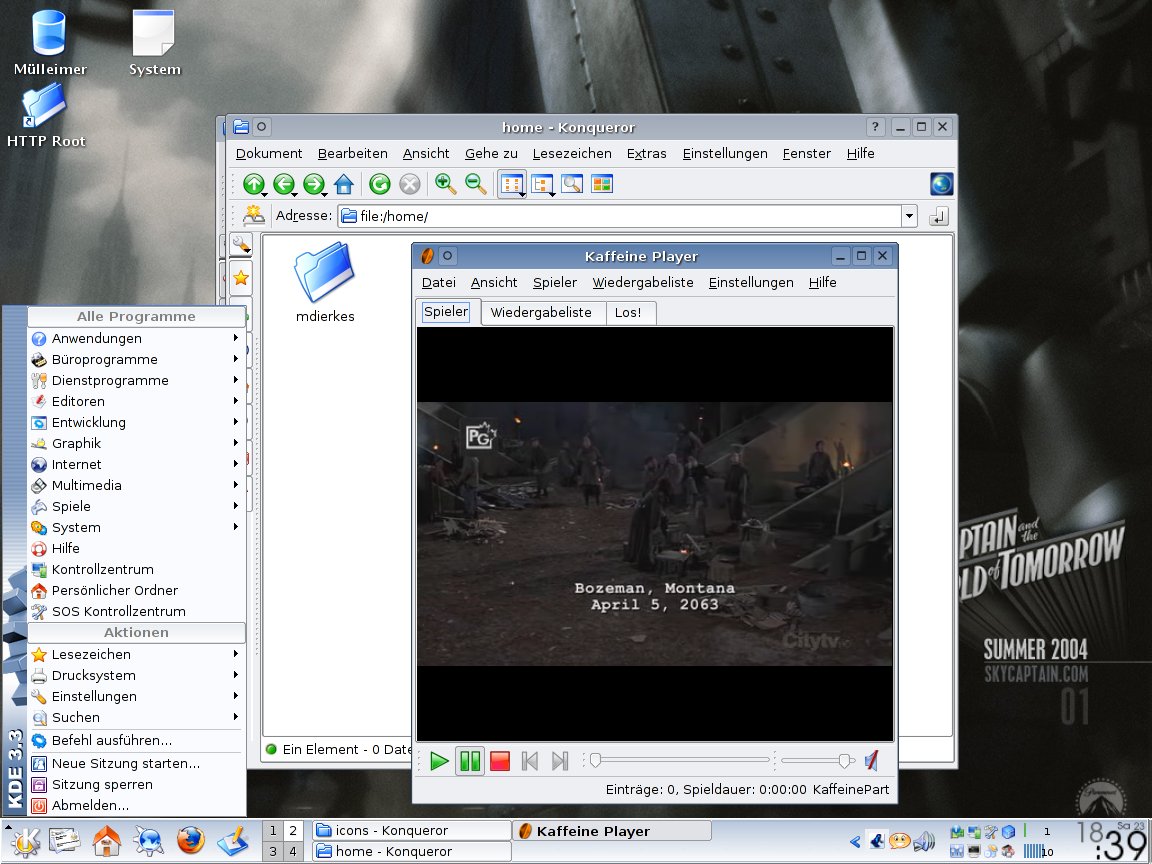Expand the Dienstprogramme submenu
Image resolution: width=1152 pixels, height=864 pixels.
click(136, 380)
